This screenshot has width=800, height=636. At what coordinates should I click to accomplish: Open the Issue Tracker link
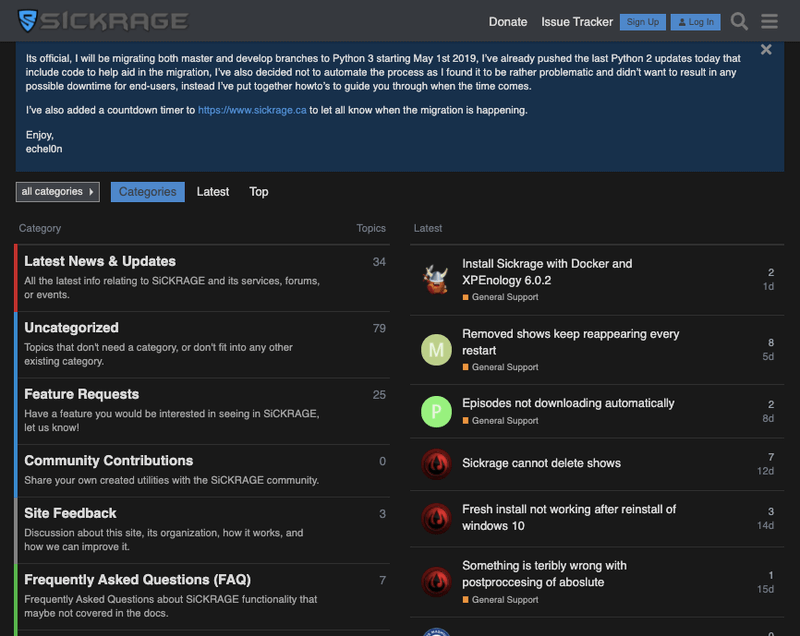coord(577,22)
